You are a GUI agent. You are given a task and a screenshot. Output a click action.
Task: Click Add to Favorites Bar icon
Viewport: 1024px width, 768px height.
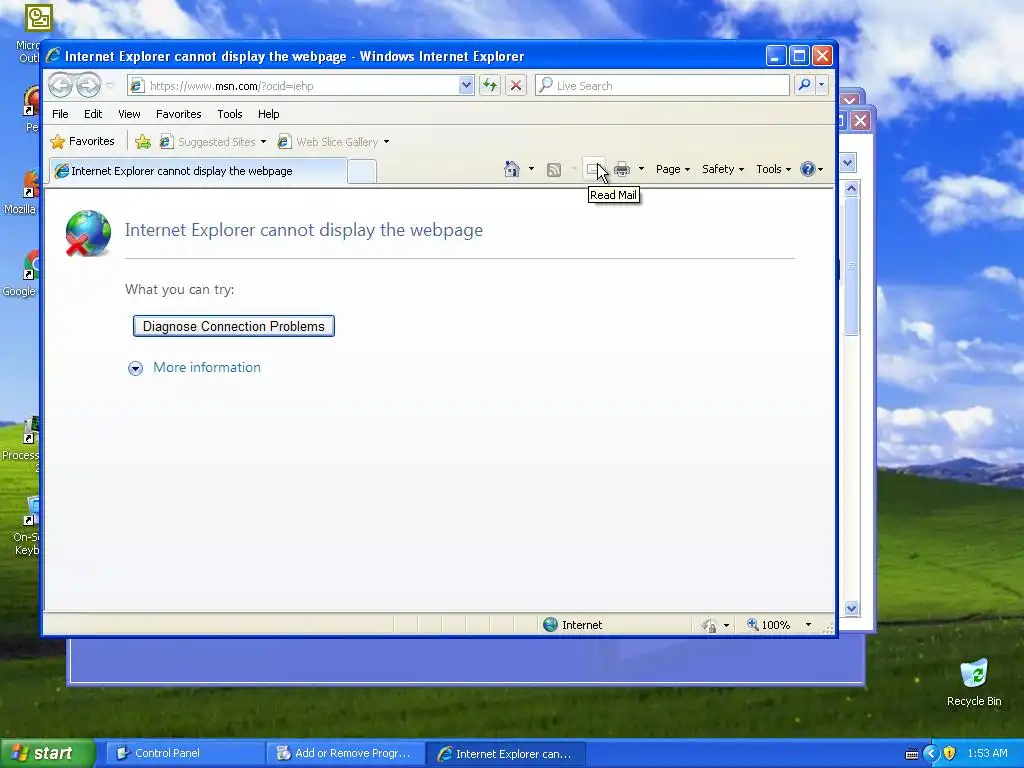tap(143, 141)
